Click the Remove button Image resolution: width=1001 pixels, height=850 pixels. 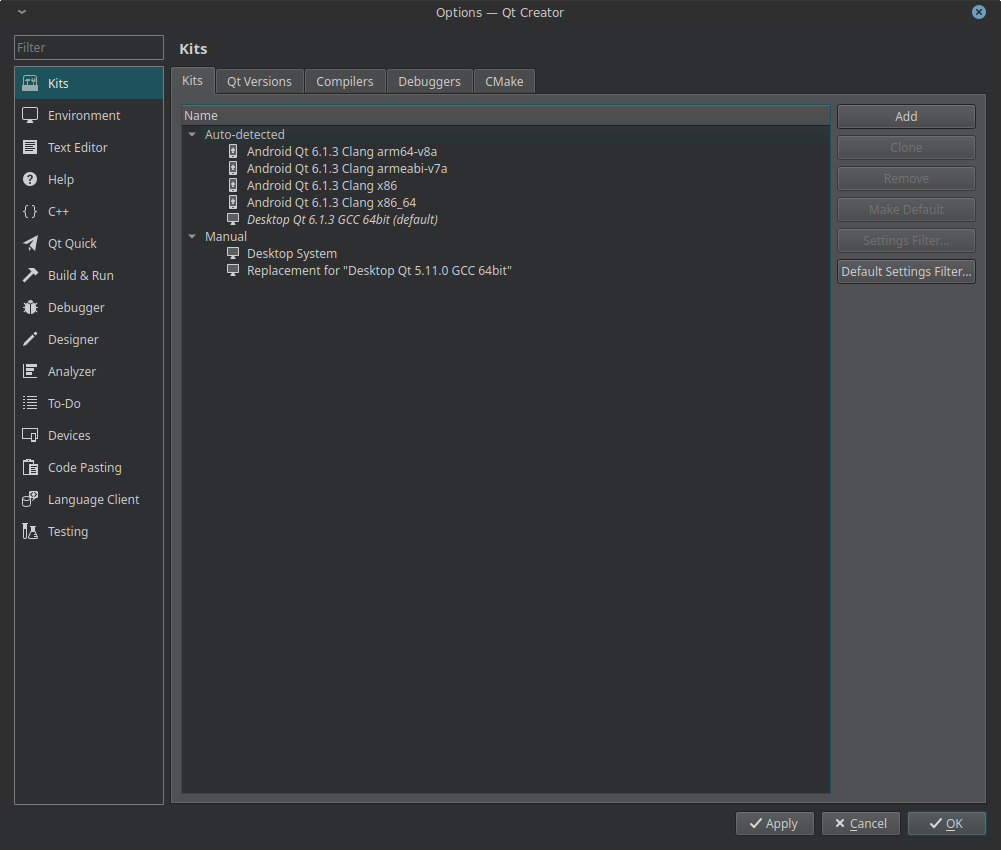[x=906, y=179]
